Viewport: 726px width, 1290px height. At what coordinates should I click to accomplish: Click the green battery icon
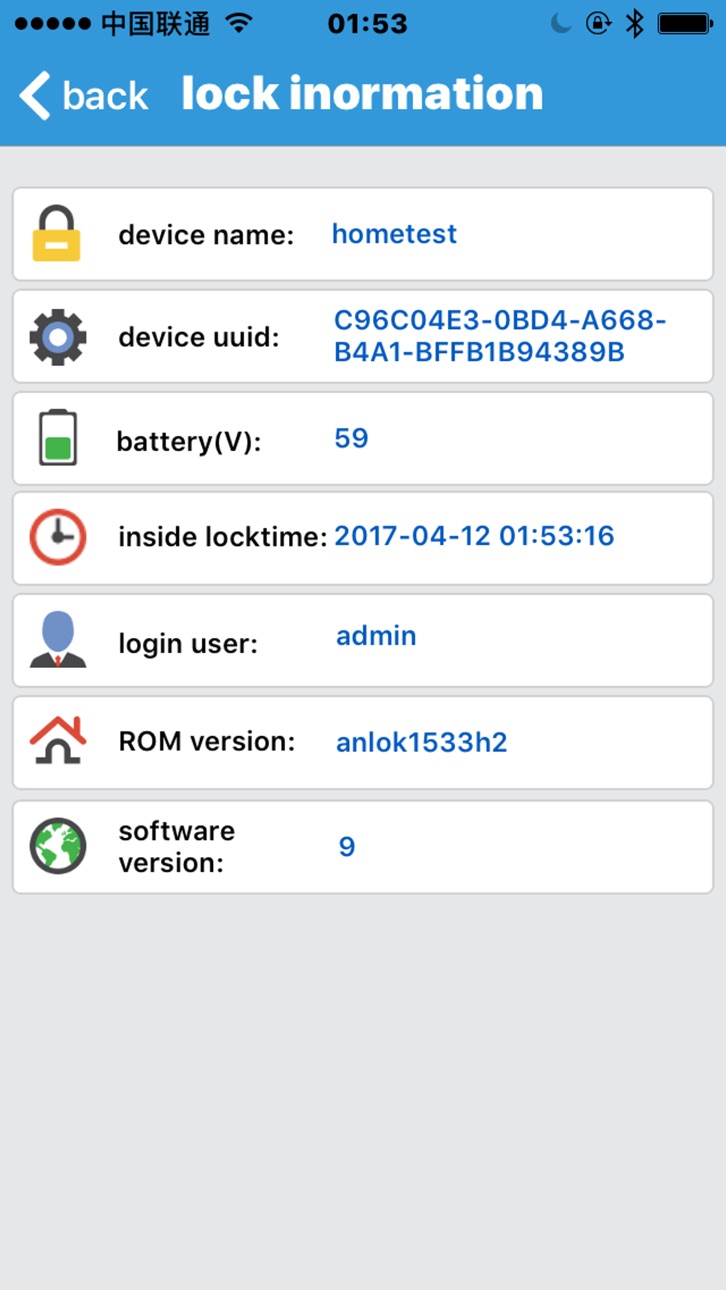click(x=58, y=438)
